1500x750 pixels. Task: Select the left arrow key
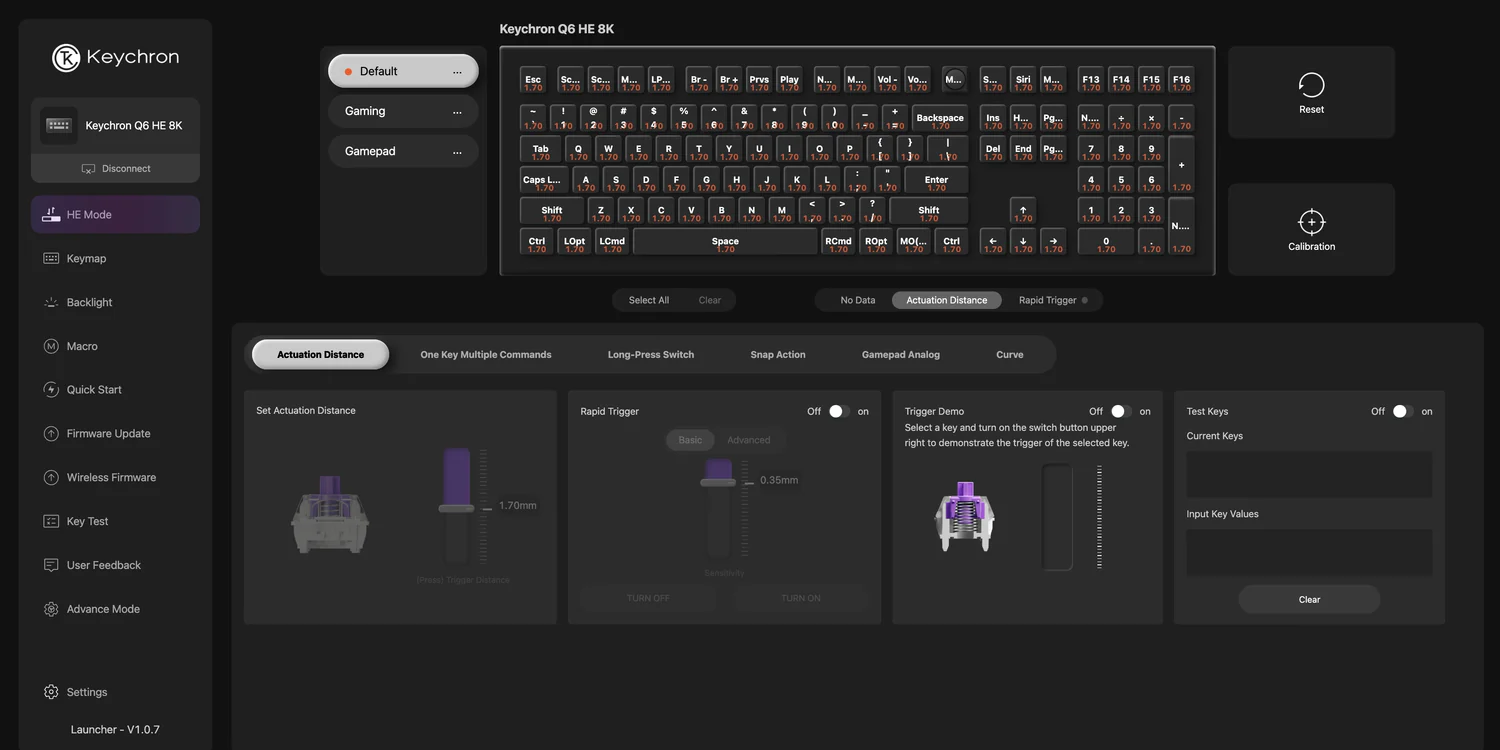coord(993,242)
